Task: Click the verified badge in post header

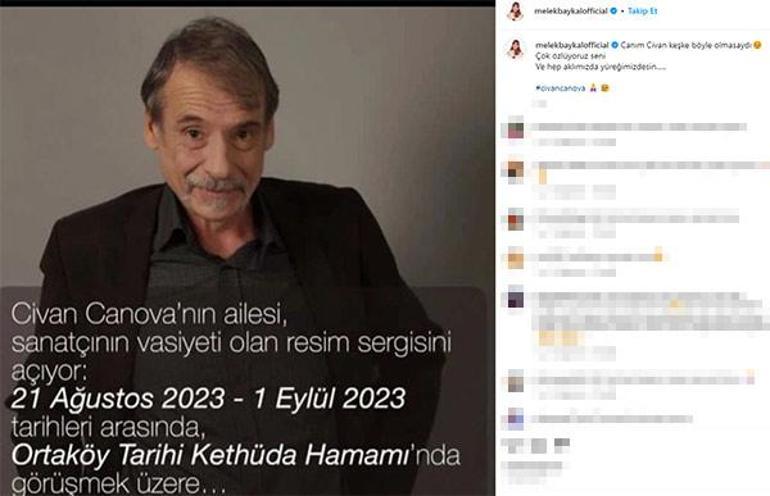Action: tap(613, 11)
